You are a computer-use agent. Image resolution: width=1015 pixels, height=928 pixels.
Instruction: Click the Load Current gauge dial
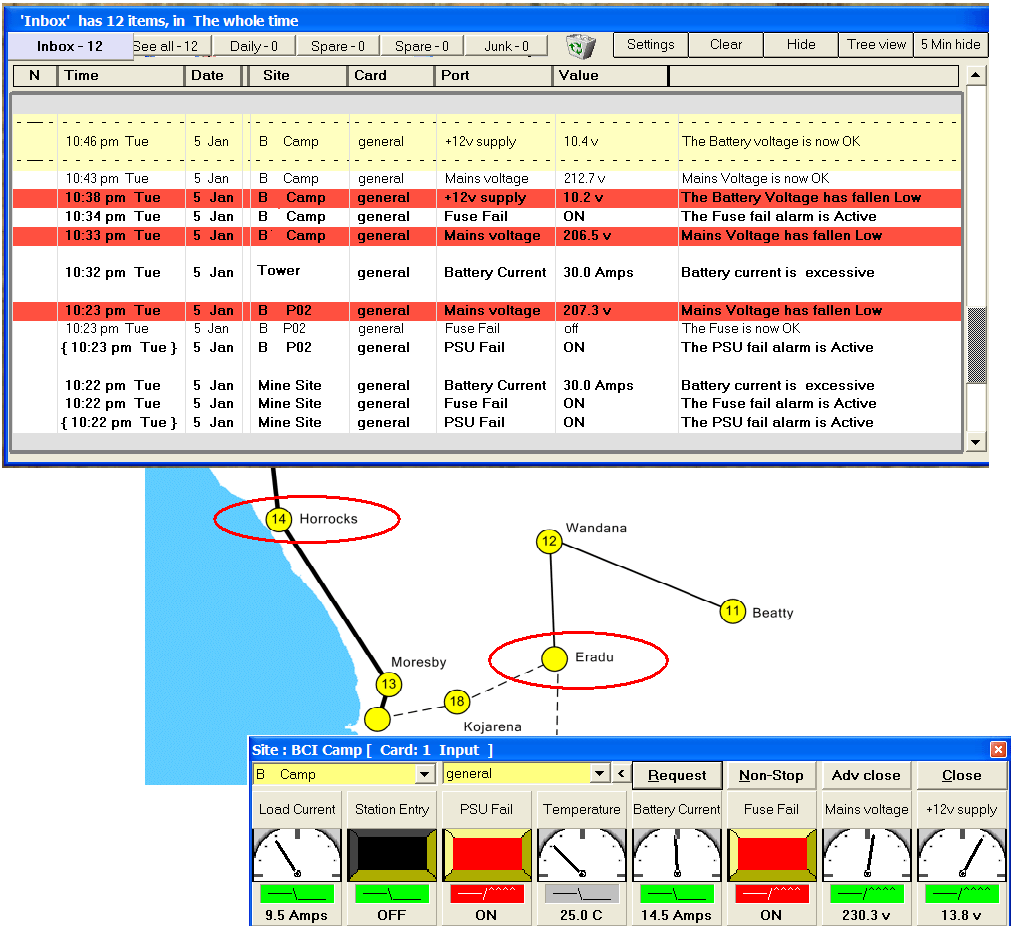[296, 853]
